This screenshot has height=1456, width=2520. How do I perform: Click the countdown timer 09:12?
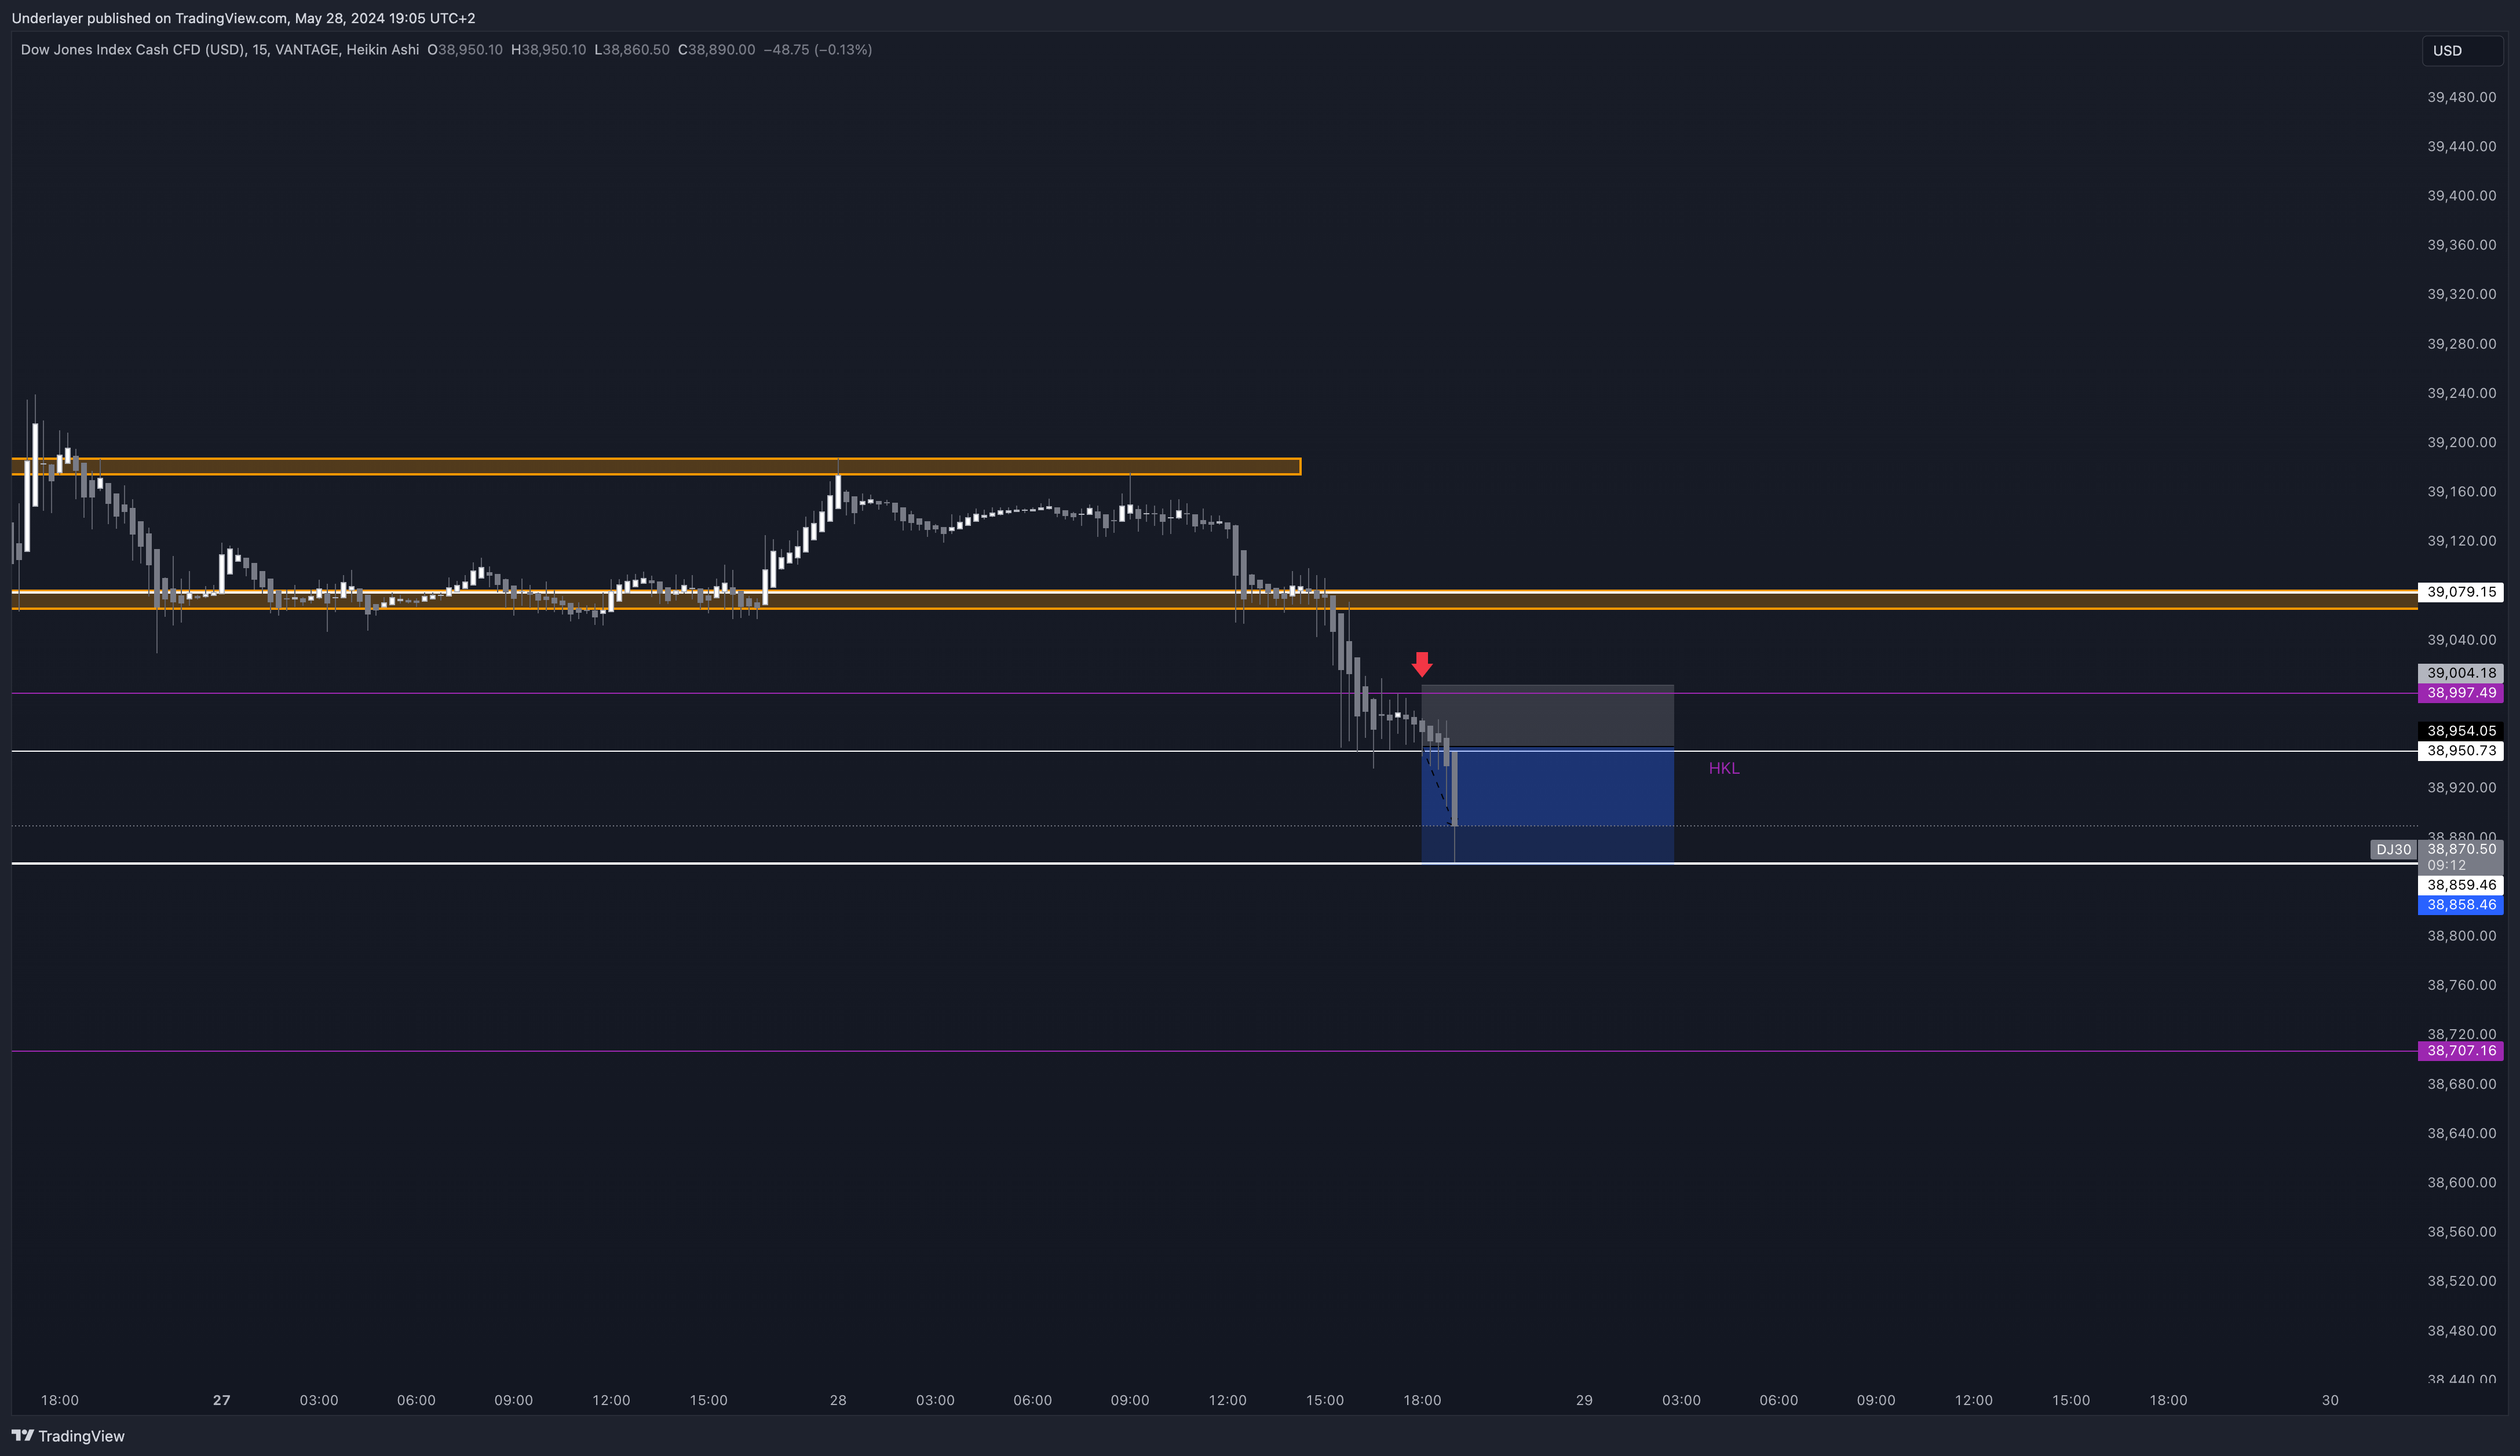pyautogui.click(x=2446, y=865)
